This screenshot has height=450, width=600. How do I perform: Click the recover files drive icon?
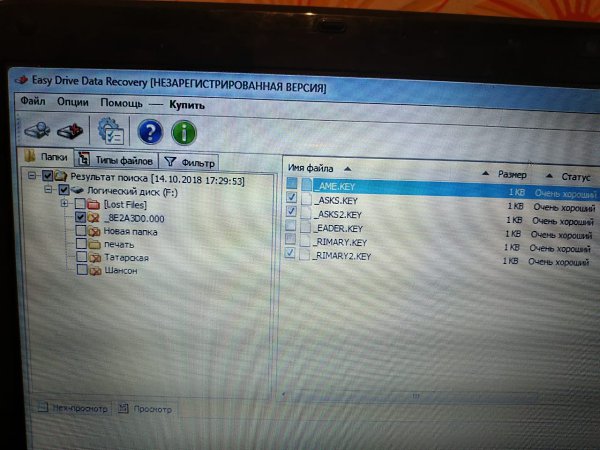(x=69, y=131)
